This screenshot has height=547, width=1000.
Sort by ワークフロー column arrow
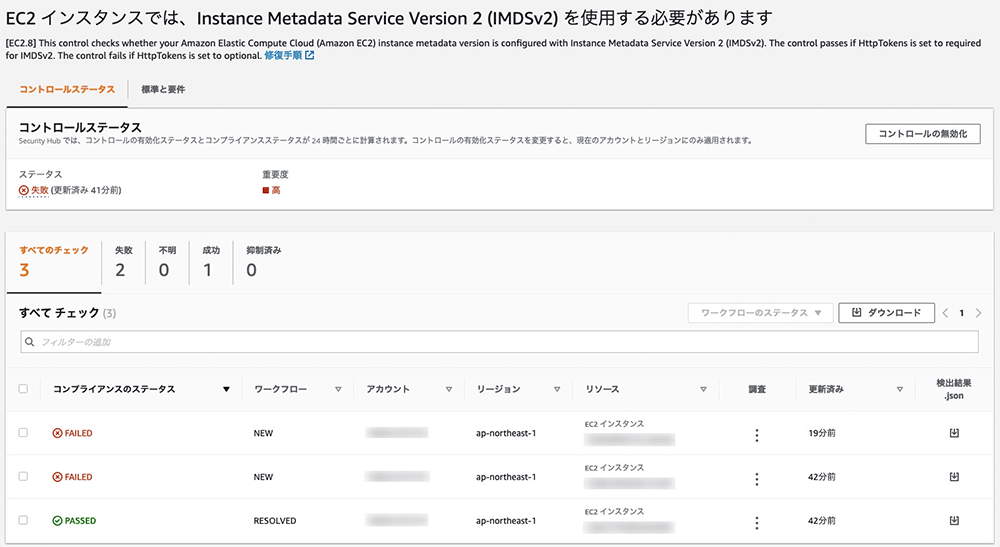click(x=338, y=389)
